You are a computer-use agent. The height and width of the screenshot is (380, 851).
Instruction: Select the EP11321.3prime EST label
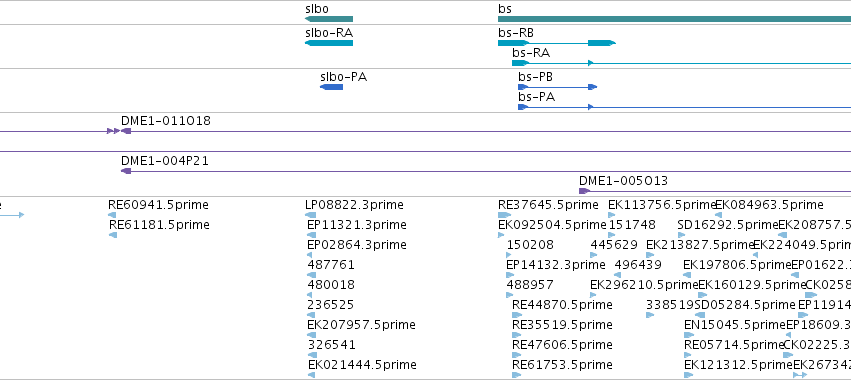(357, 225)
